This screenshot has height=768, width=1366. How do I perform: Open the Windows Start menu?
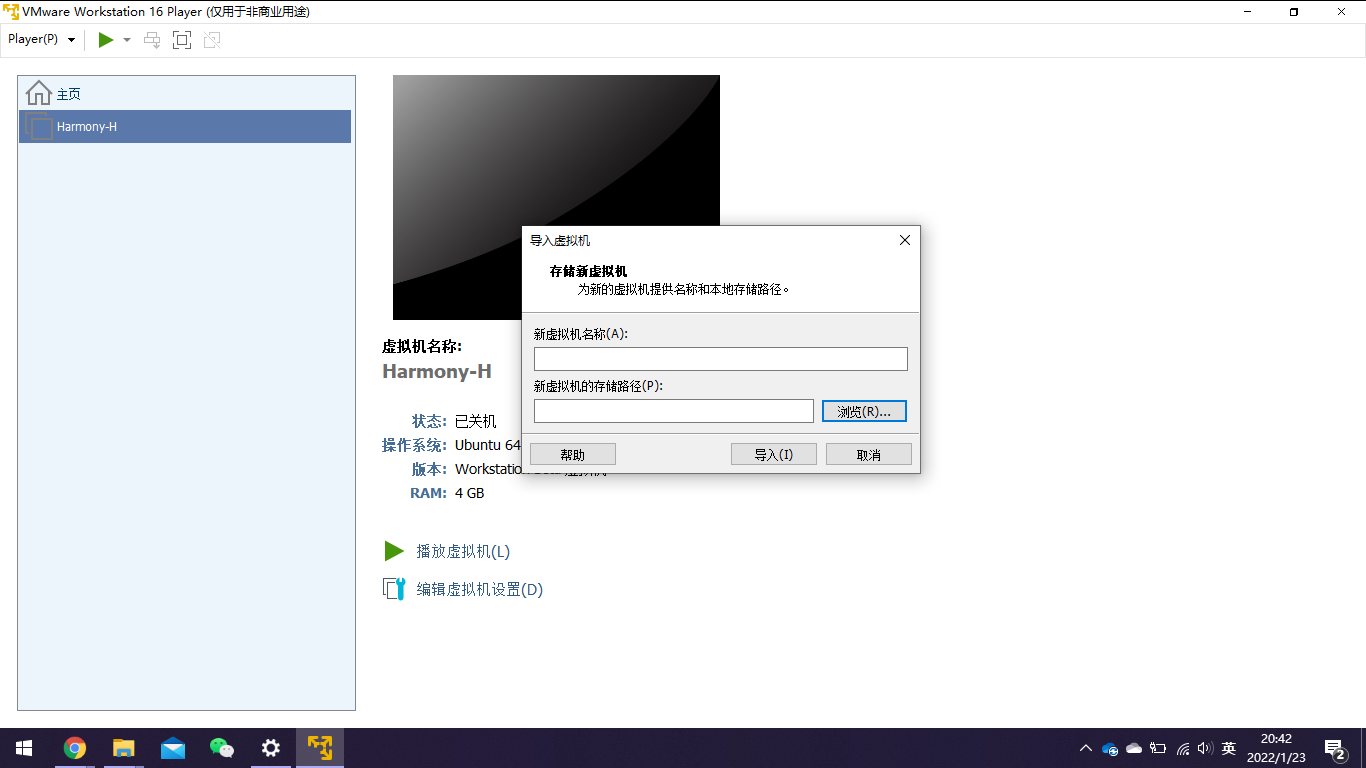[24, 748]
